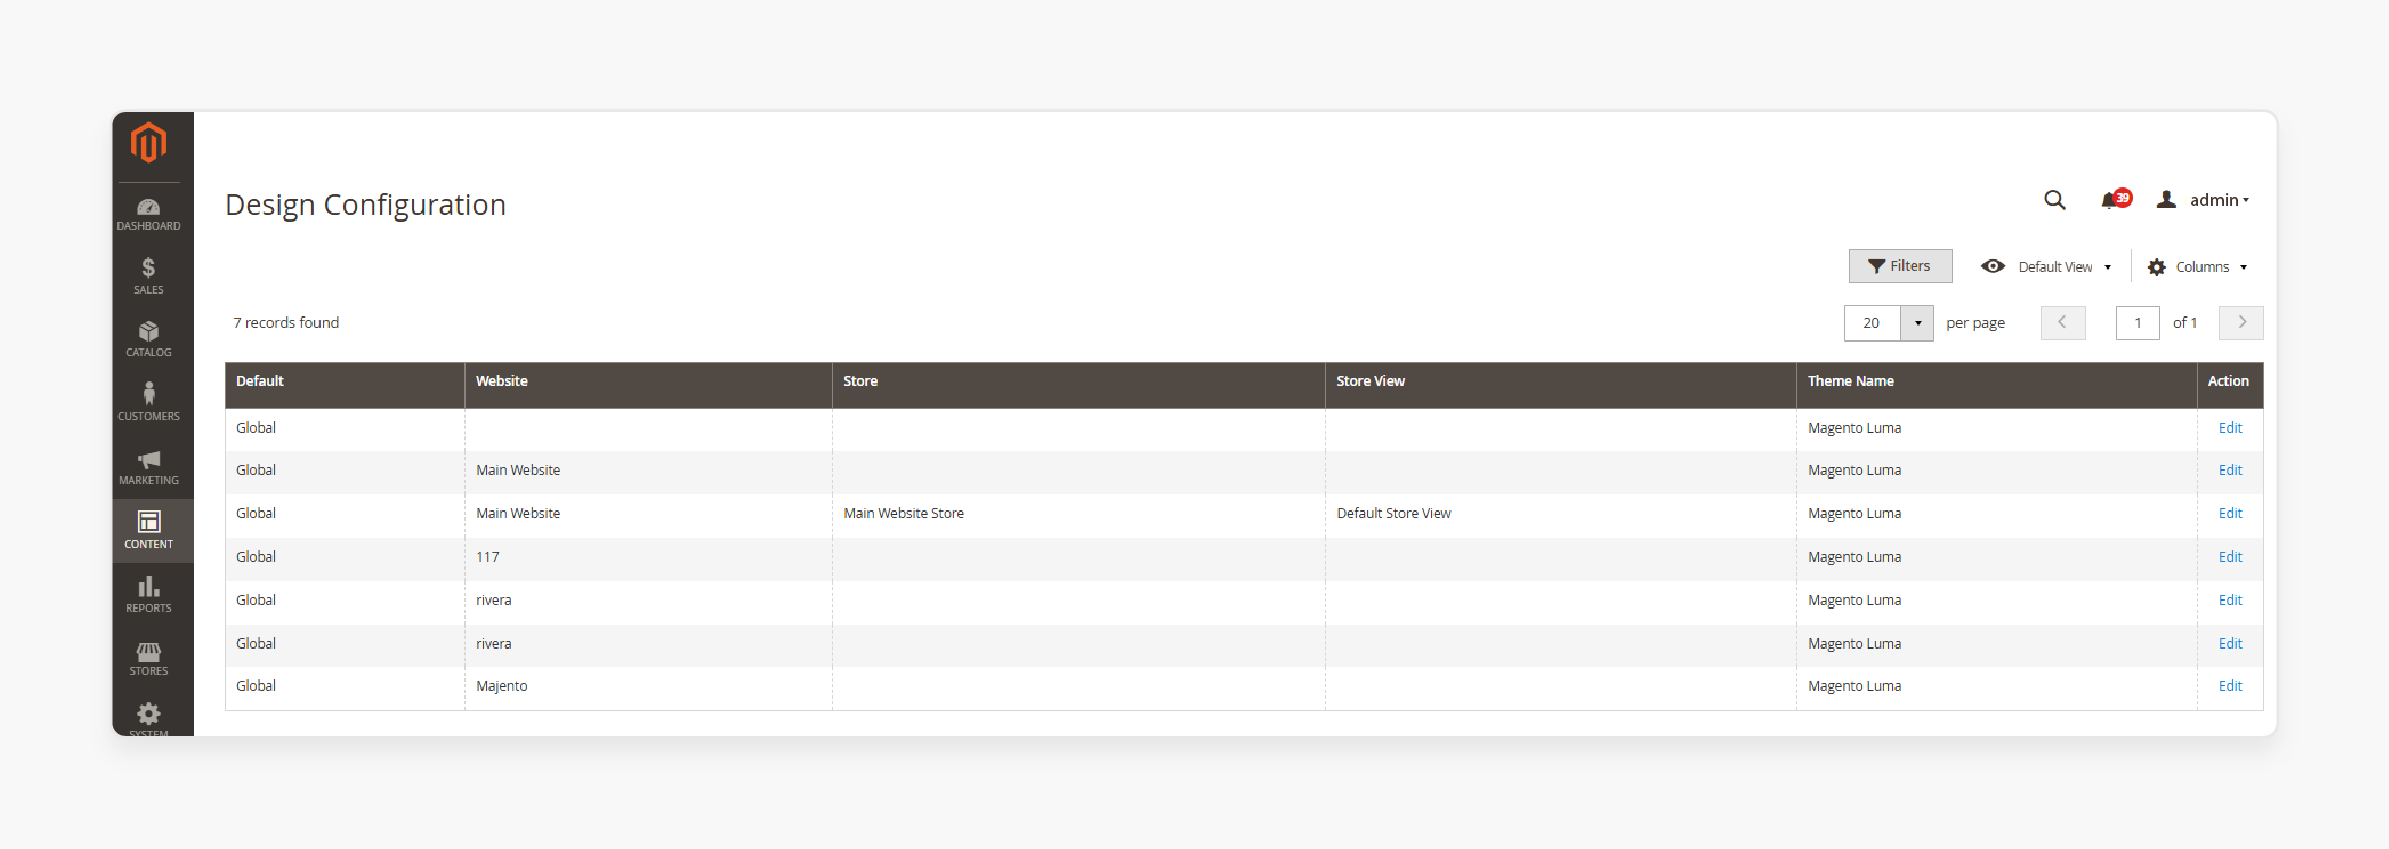Edit the Main Website row without store
Image resolution: width=2389 pixels, height=849 pixels.
(x=2230, y=470)
